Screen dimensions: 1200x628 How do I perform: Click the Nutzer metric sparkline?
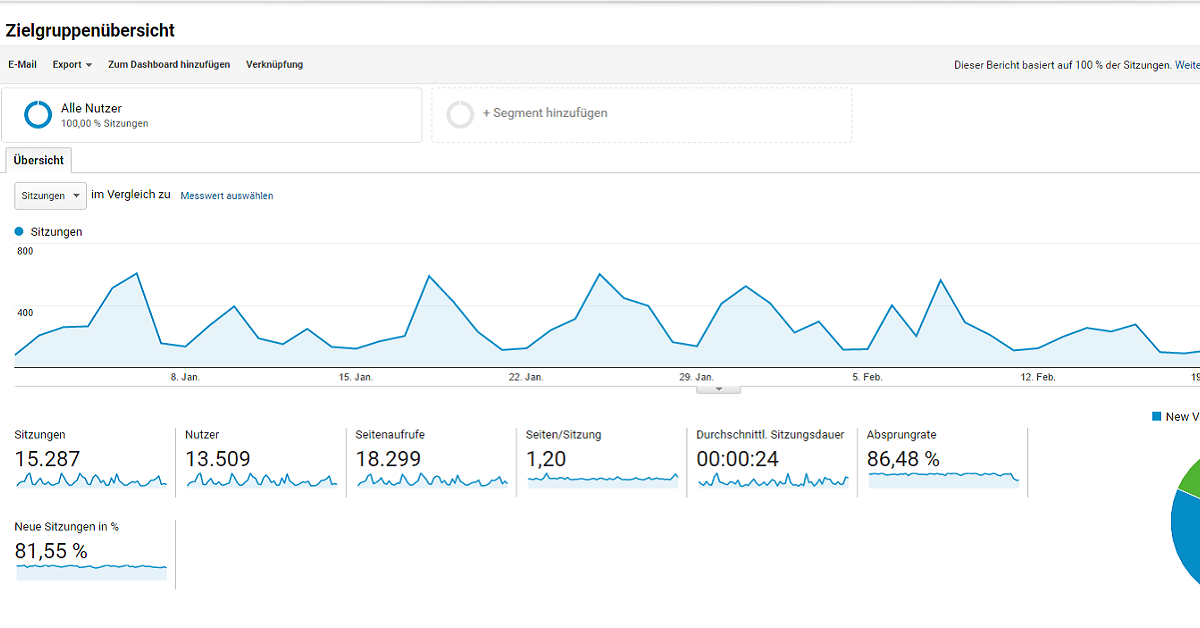(x=258, y=480)
